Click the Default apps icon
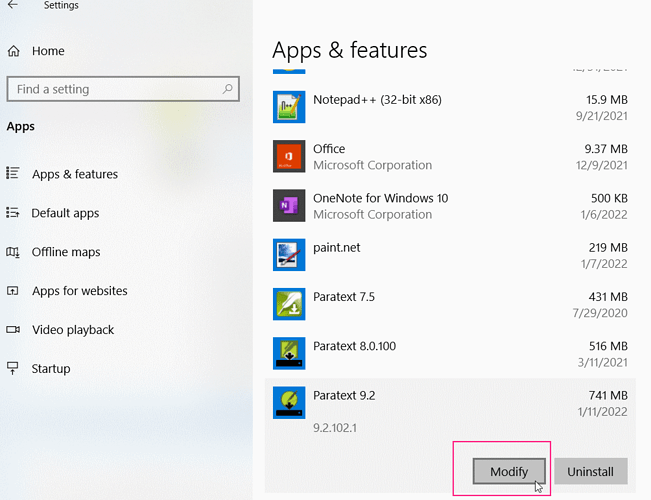The image size is (651, 500). click(12, 213)
